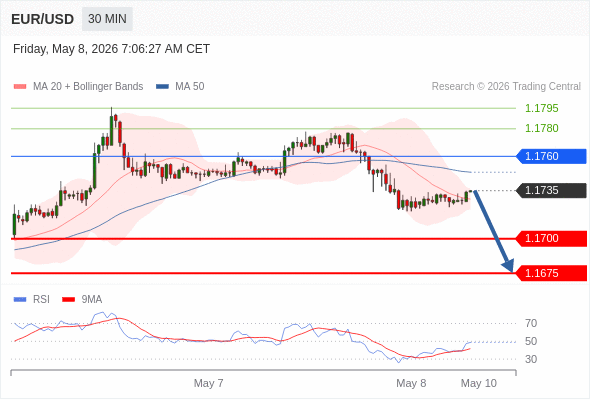Click the MA 20 + Bollinger Bands swatch

tap(20, 87)
